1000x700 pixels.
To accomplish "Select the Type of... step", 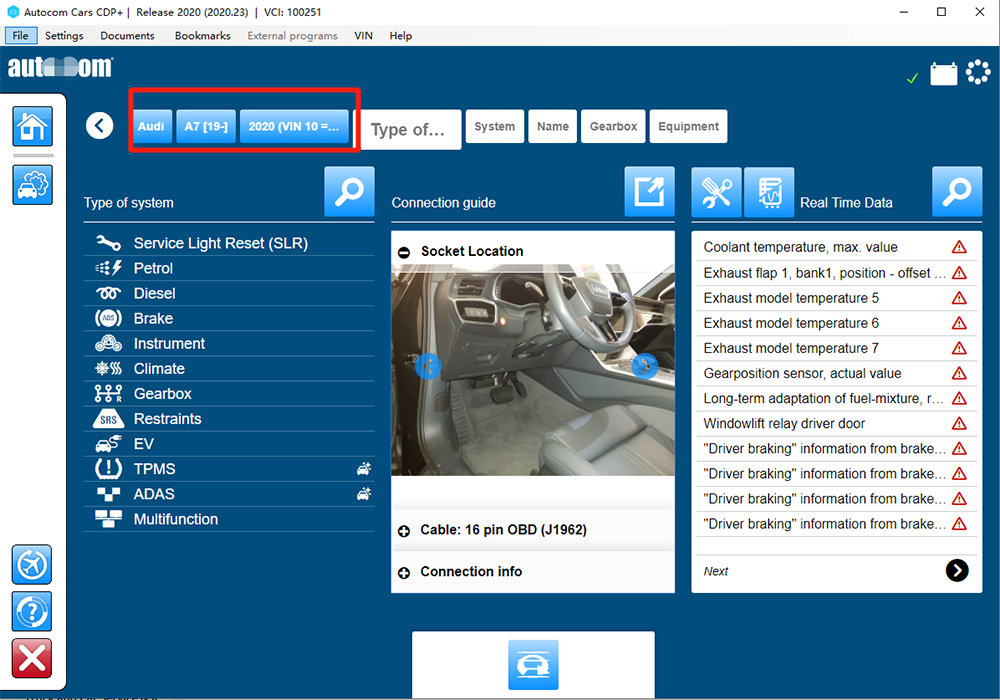I will tap(407, 129).
